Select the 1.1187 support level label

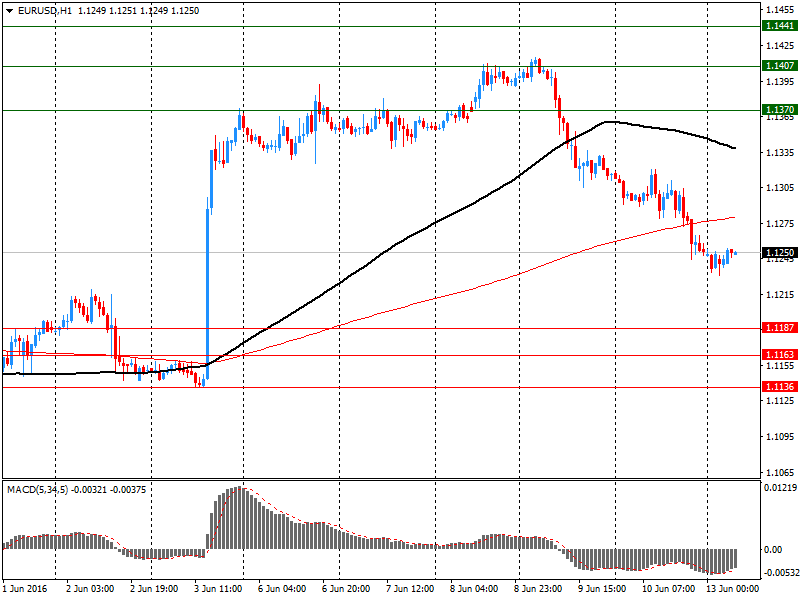780,328
